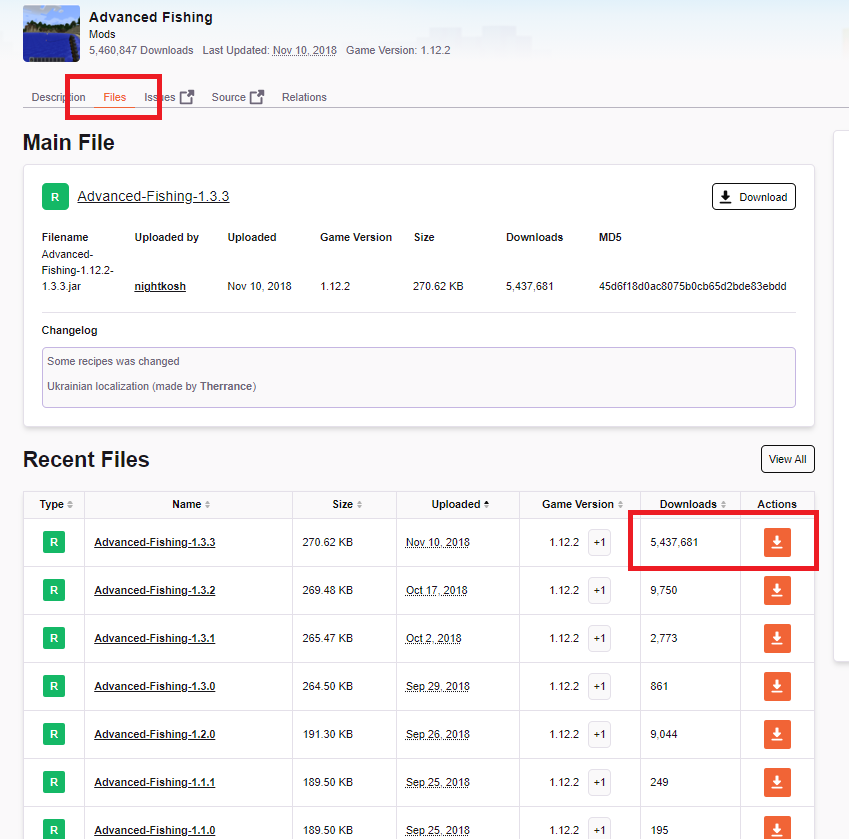Sort table by Name column
Image resolution: width=849 pixels, height=839 pixels.
190,504
